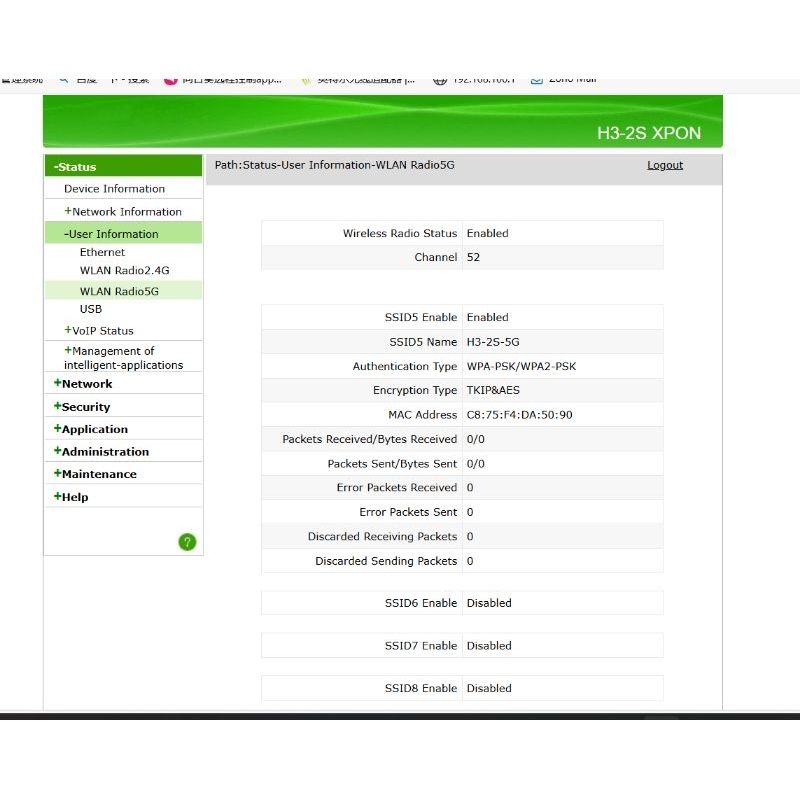Expand VoIP Status in the sidebar
The width and height of the screenshot is (800, 800).
coord(101,331)
